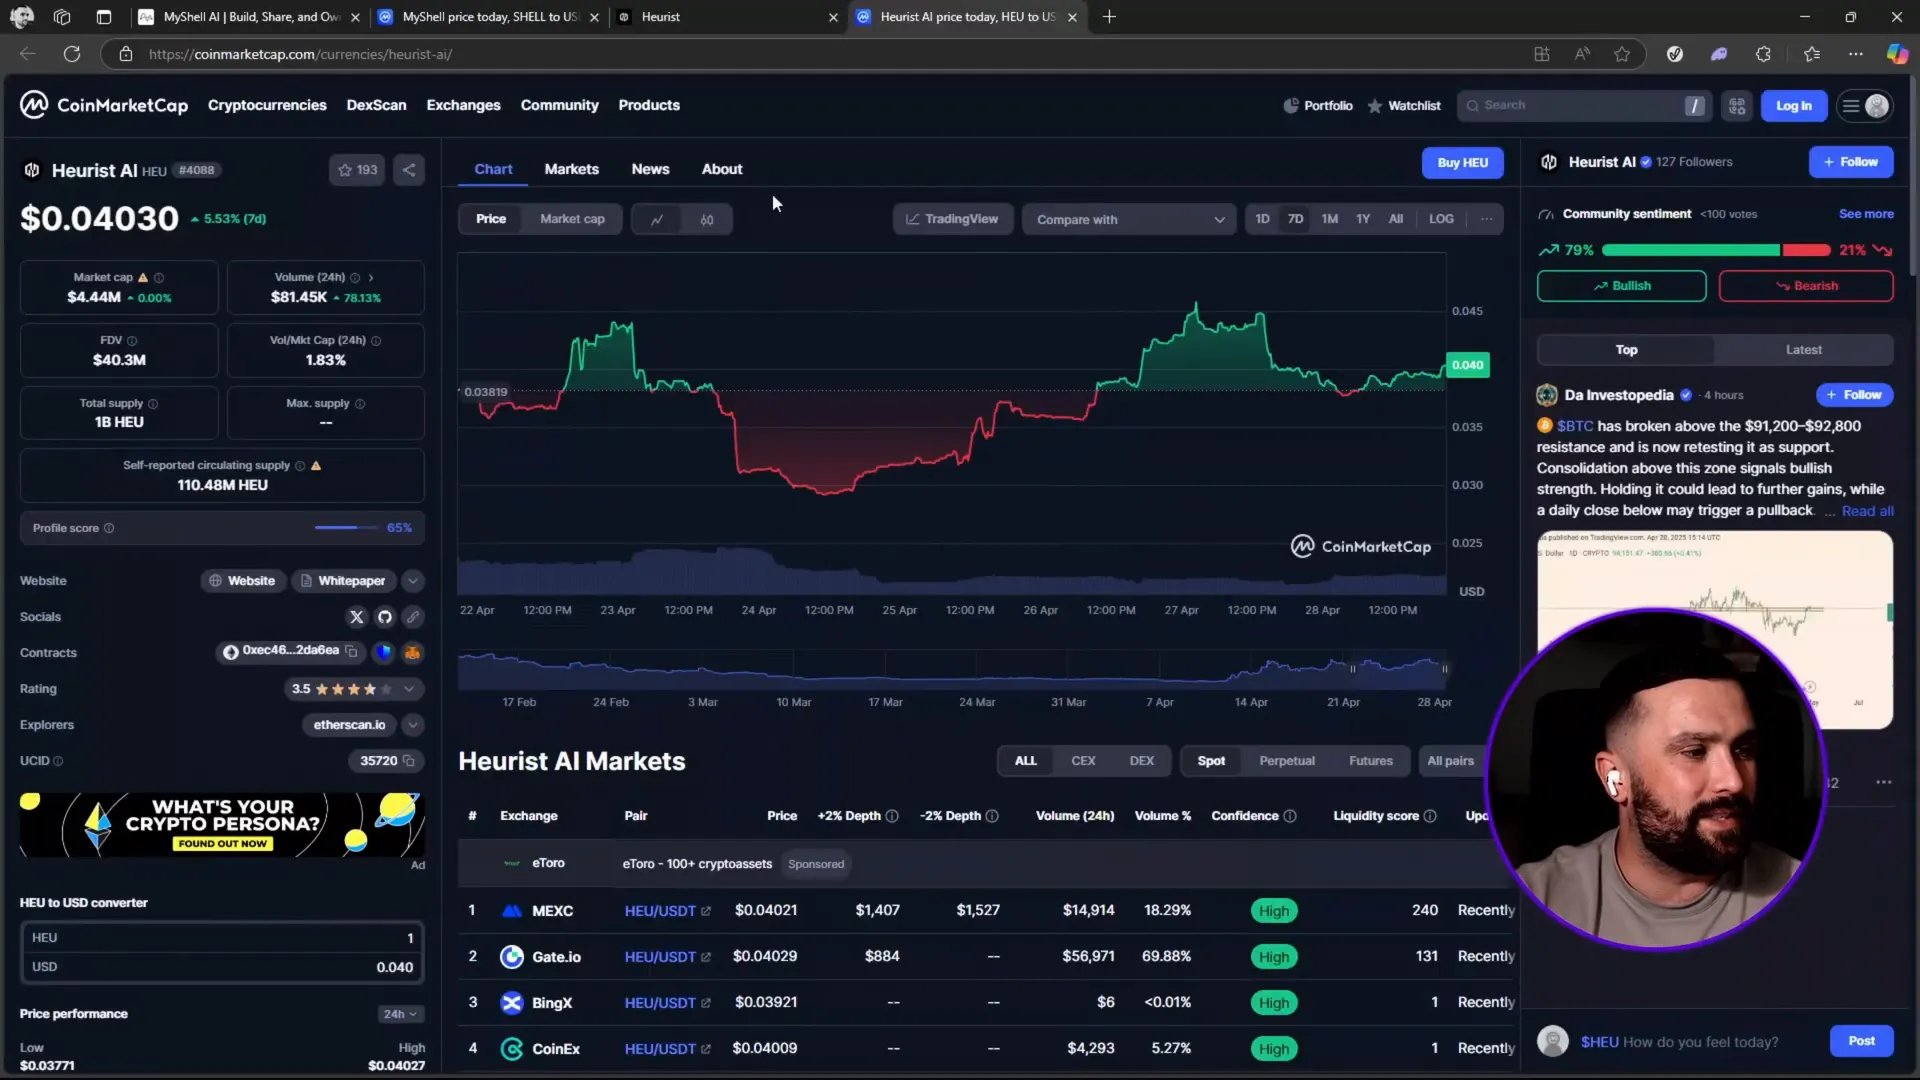
Task: Open the chat link social icon
Action: click(413, 617)
